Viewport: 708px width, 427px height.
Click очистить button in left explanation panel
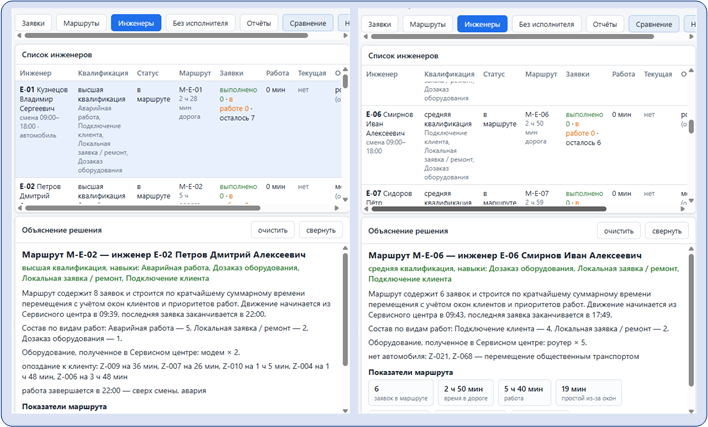273,230
